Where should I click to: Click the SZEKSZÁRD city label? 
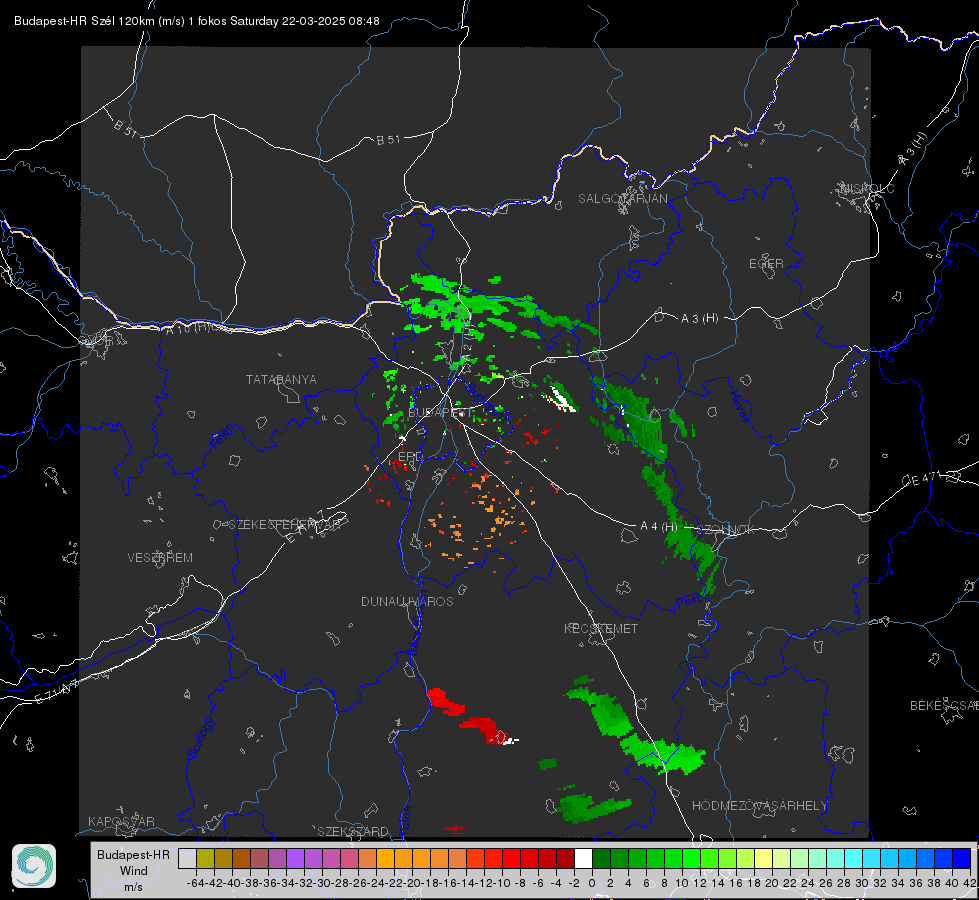[x=353, y=831]
